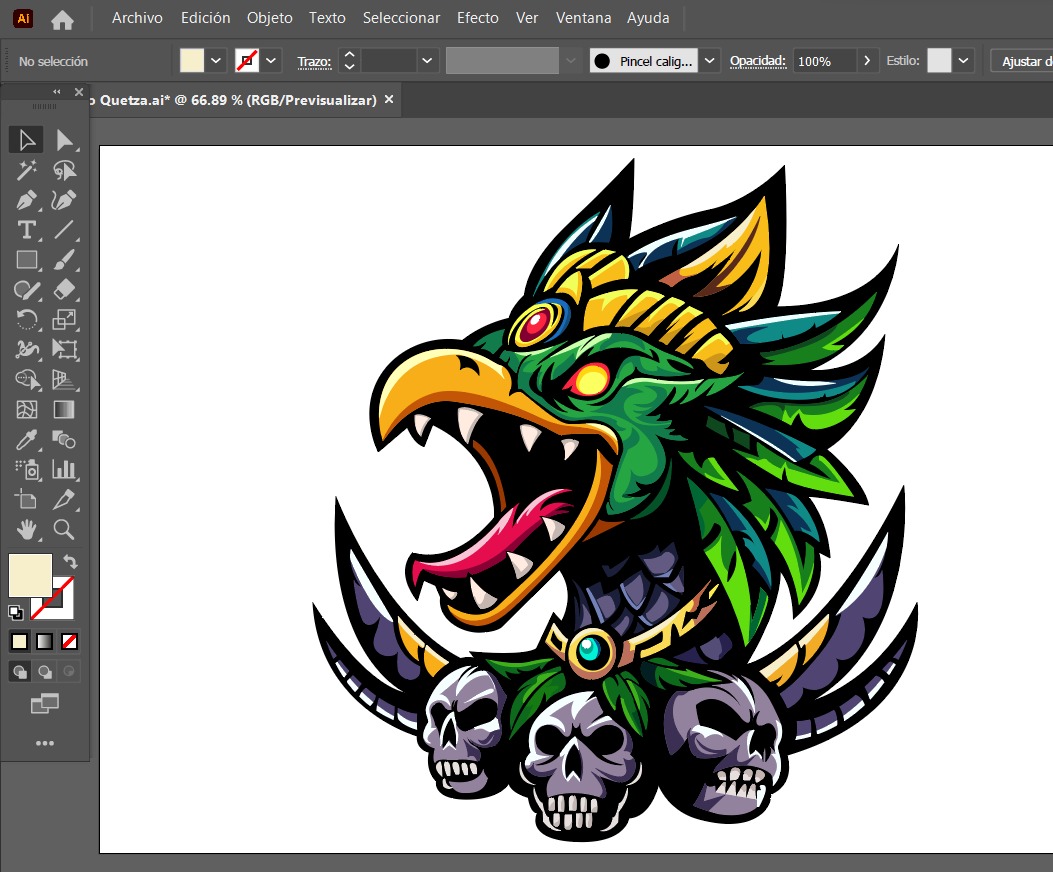
Task: Swap fill and stroke colors
Action: tap(70, 561)
